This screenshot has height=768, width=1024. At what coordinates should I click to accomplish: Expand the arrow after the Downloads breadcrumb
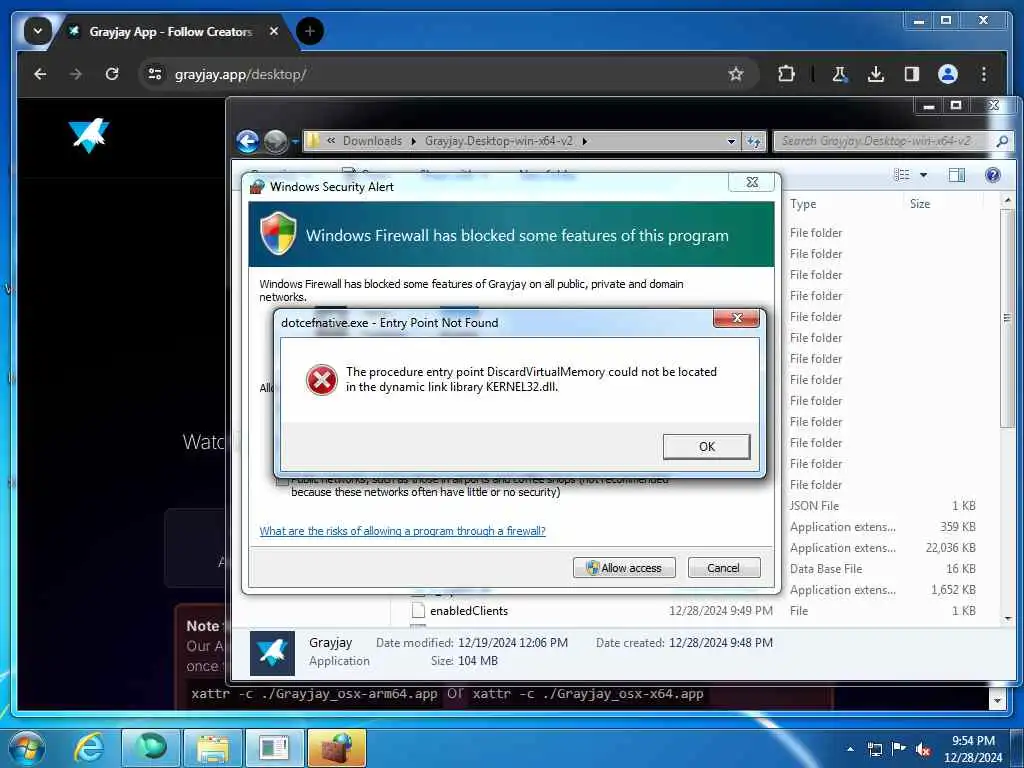click(x=413, y=141)
